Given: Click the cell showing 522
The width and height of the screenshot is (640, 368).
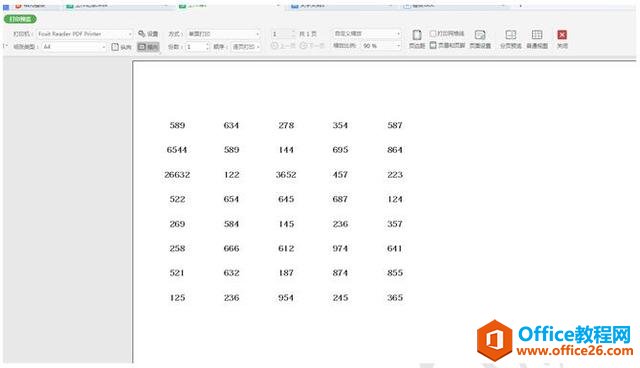Looking at the screenshot, I should tap(177, 199).
